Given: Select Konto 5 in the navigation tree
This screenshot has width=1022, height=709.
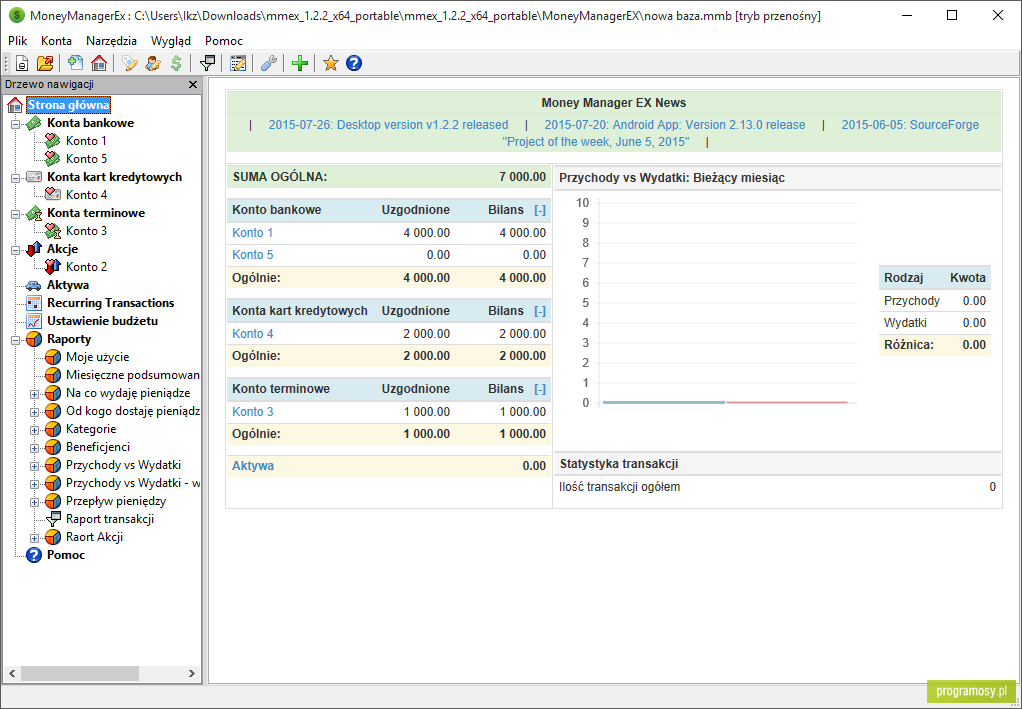Looking at the screenshot, I should [x=86, y=159].
